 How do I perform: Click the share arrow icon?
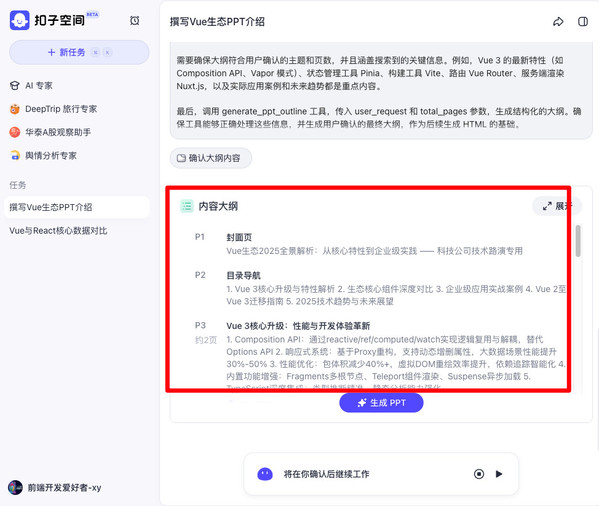tap(558, 22)
